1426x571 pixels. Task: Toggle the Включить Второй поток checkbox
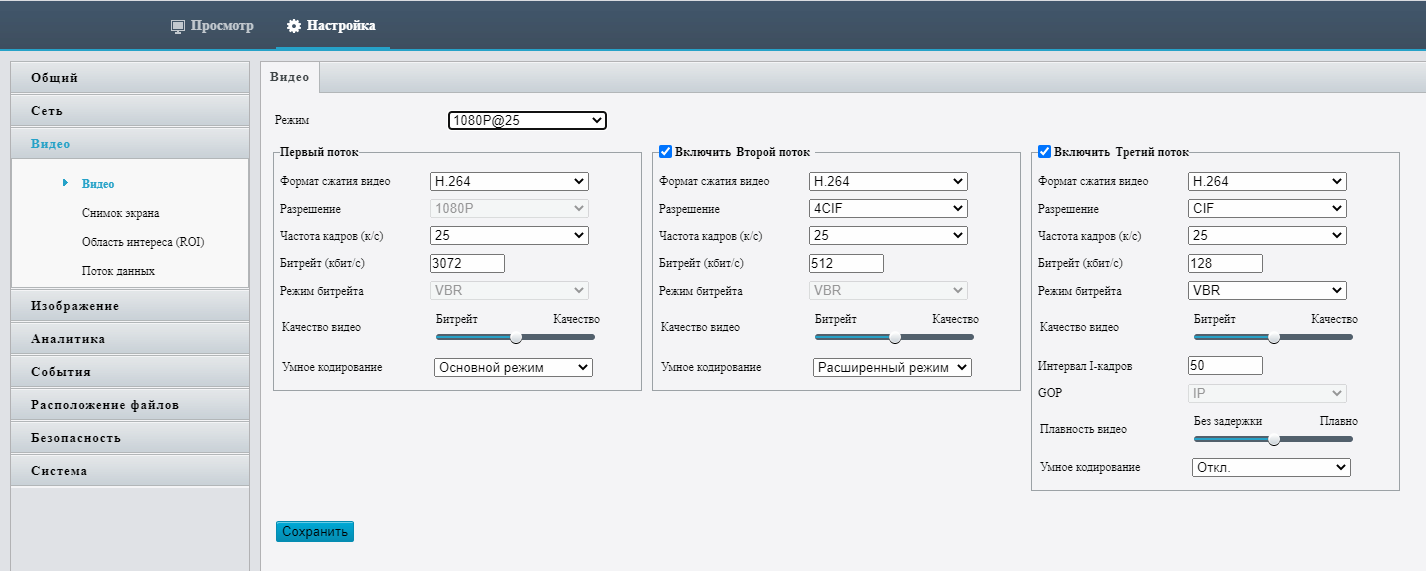(665, 151)
